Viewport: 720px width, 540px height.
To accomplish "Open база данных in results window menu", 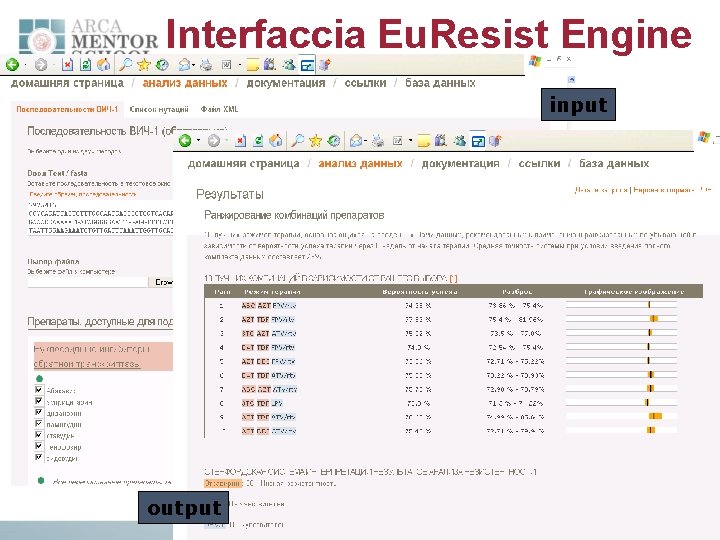I will (x=614, y=163).
